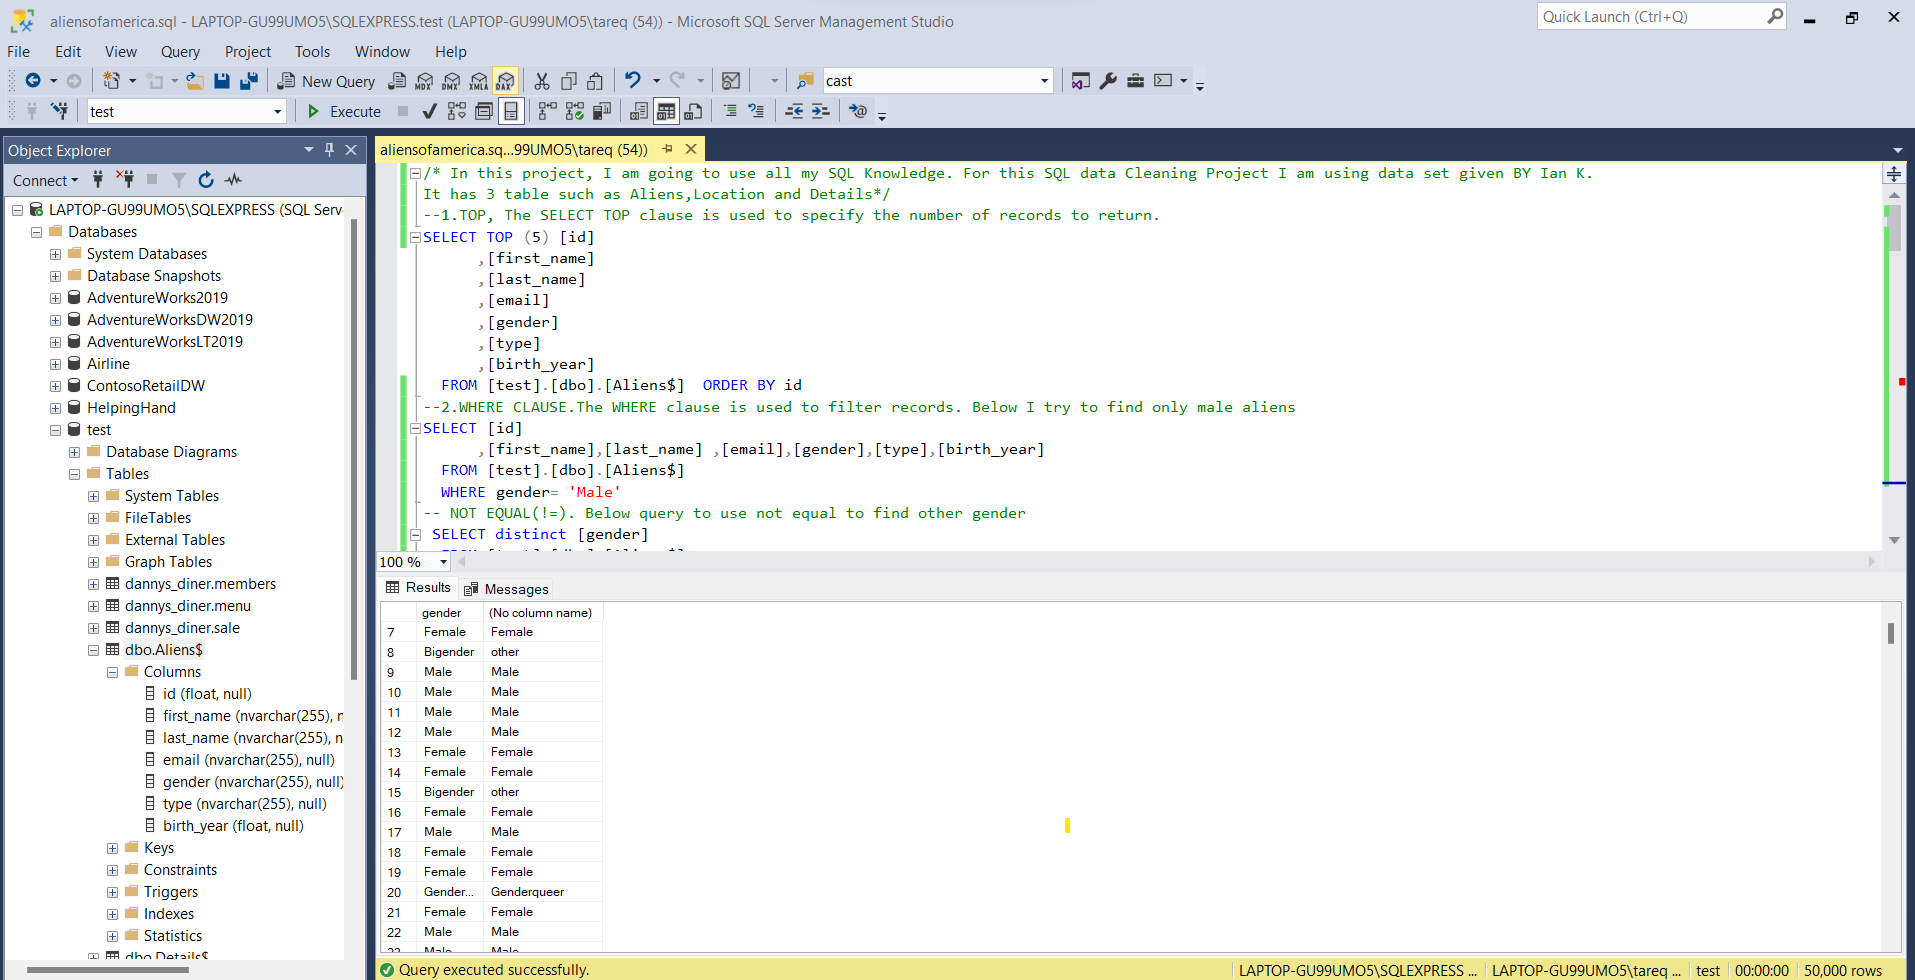
Task: Click the Execute button
Action: click(x=344, y=111)
